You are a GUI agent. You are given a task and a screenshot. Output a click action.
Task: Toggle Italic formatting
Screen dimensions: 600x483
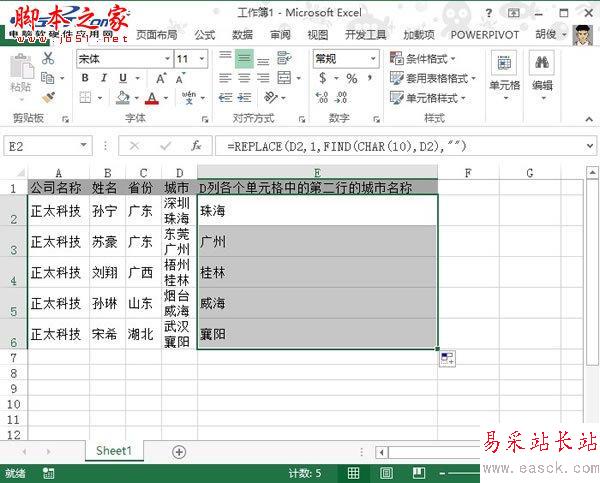click(104, 78)
